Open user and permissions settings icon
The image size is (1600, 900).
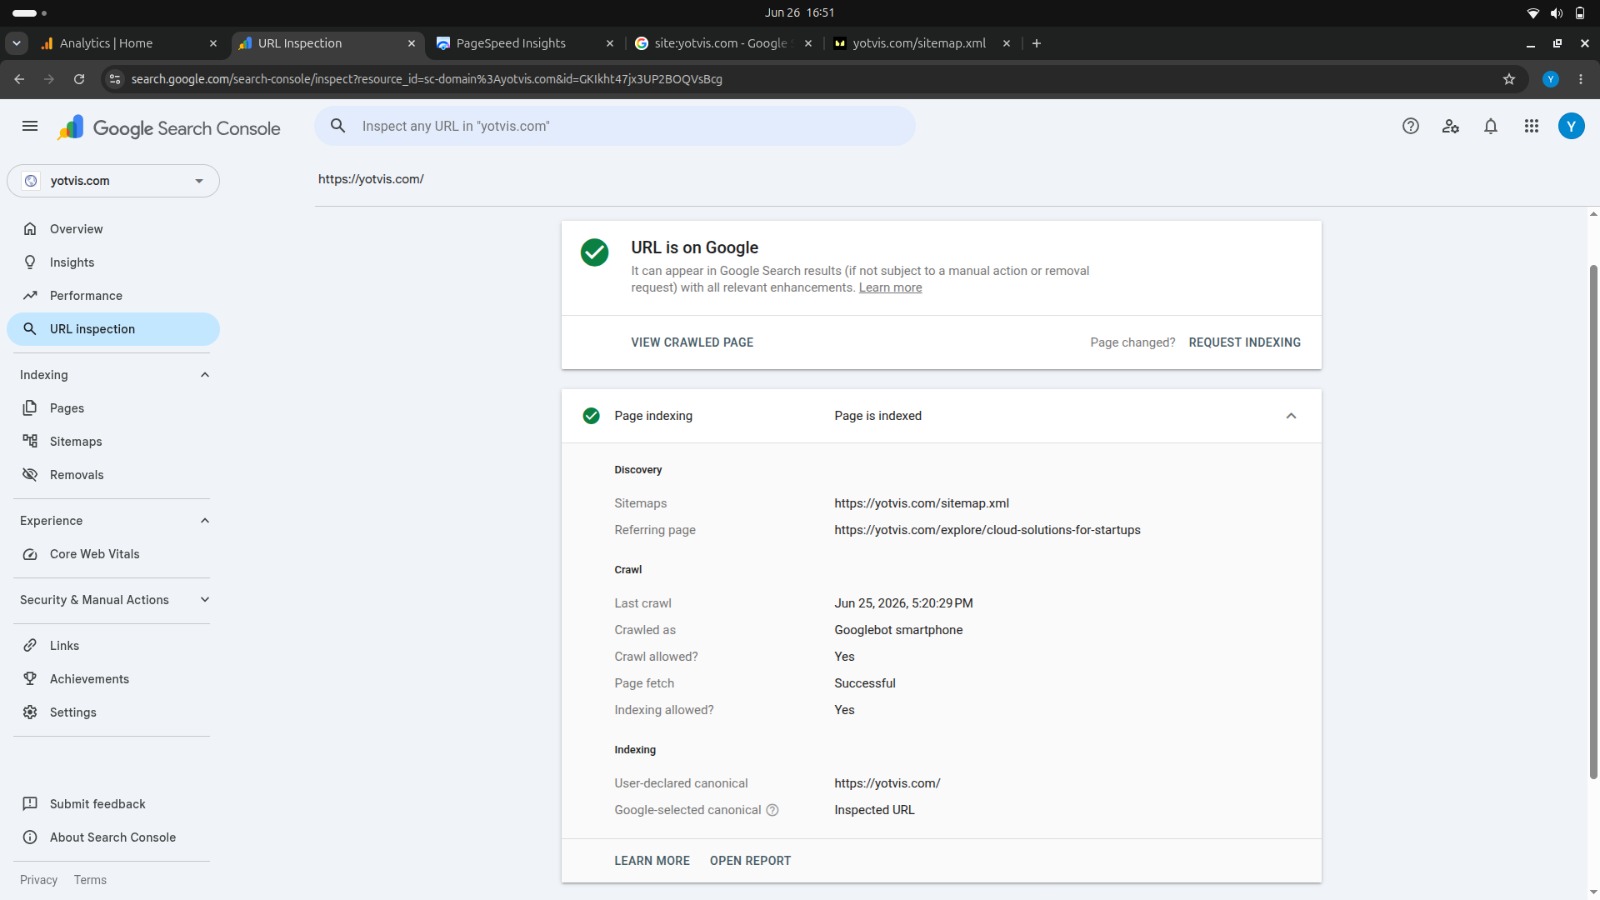(1450, 126)
